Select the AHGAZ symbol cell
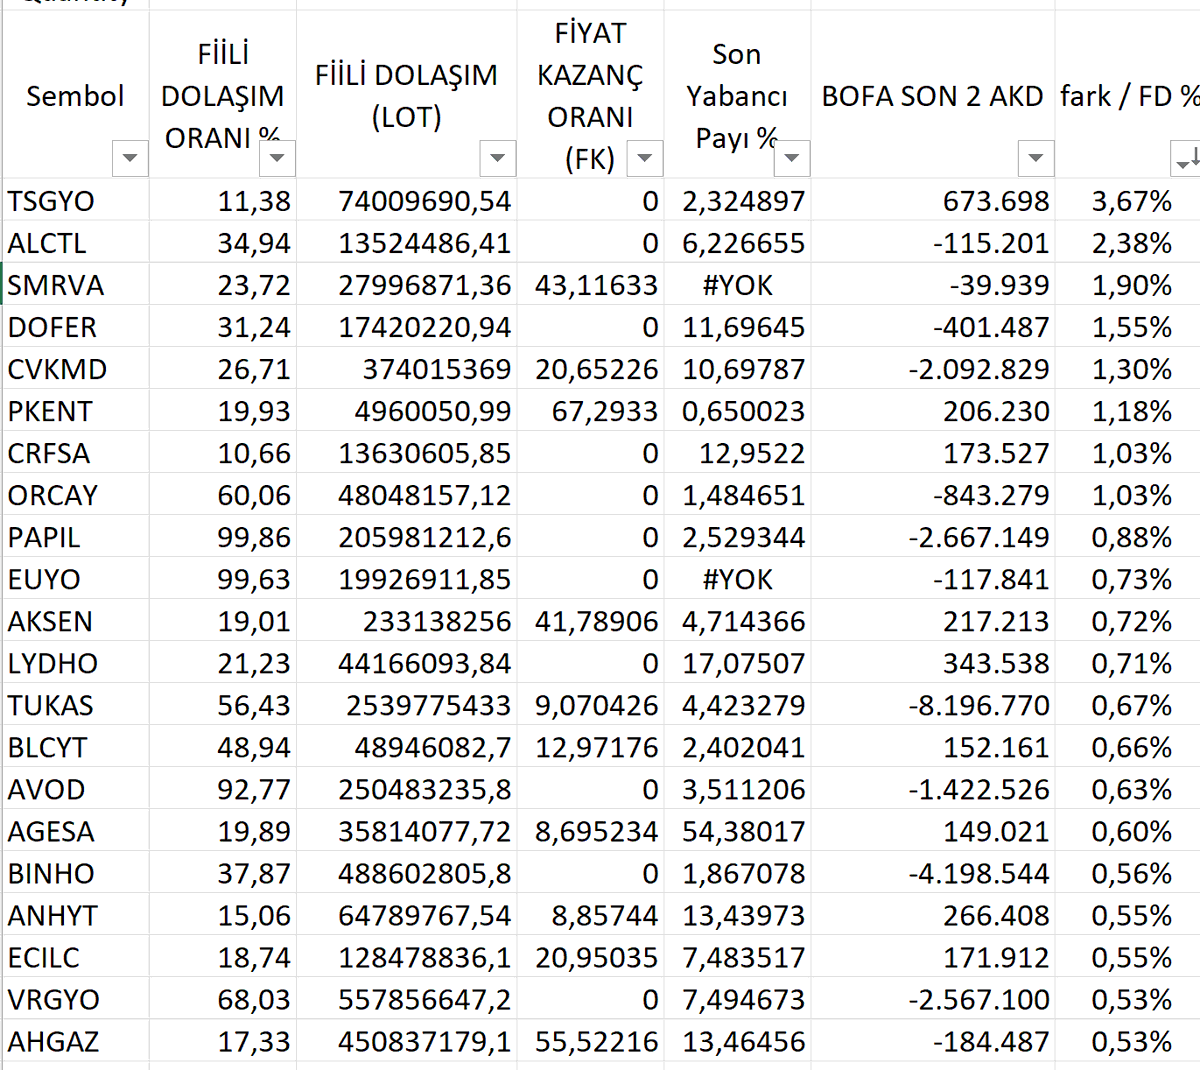The image size is (1200, 1070). (x=76, y=1041)
